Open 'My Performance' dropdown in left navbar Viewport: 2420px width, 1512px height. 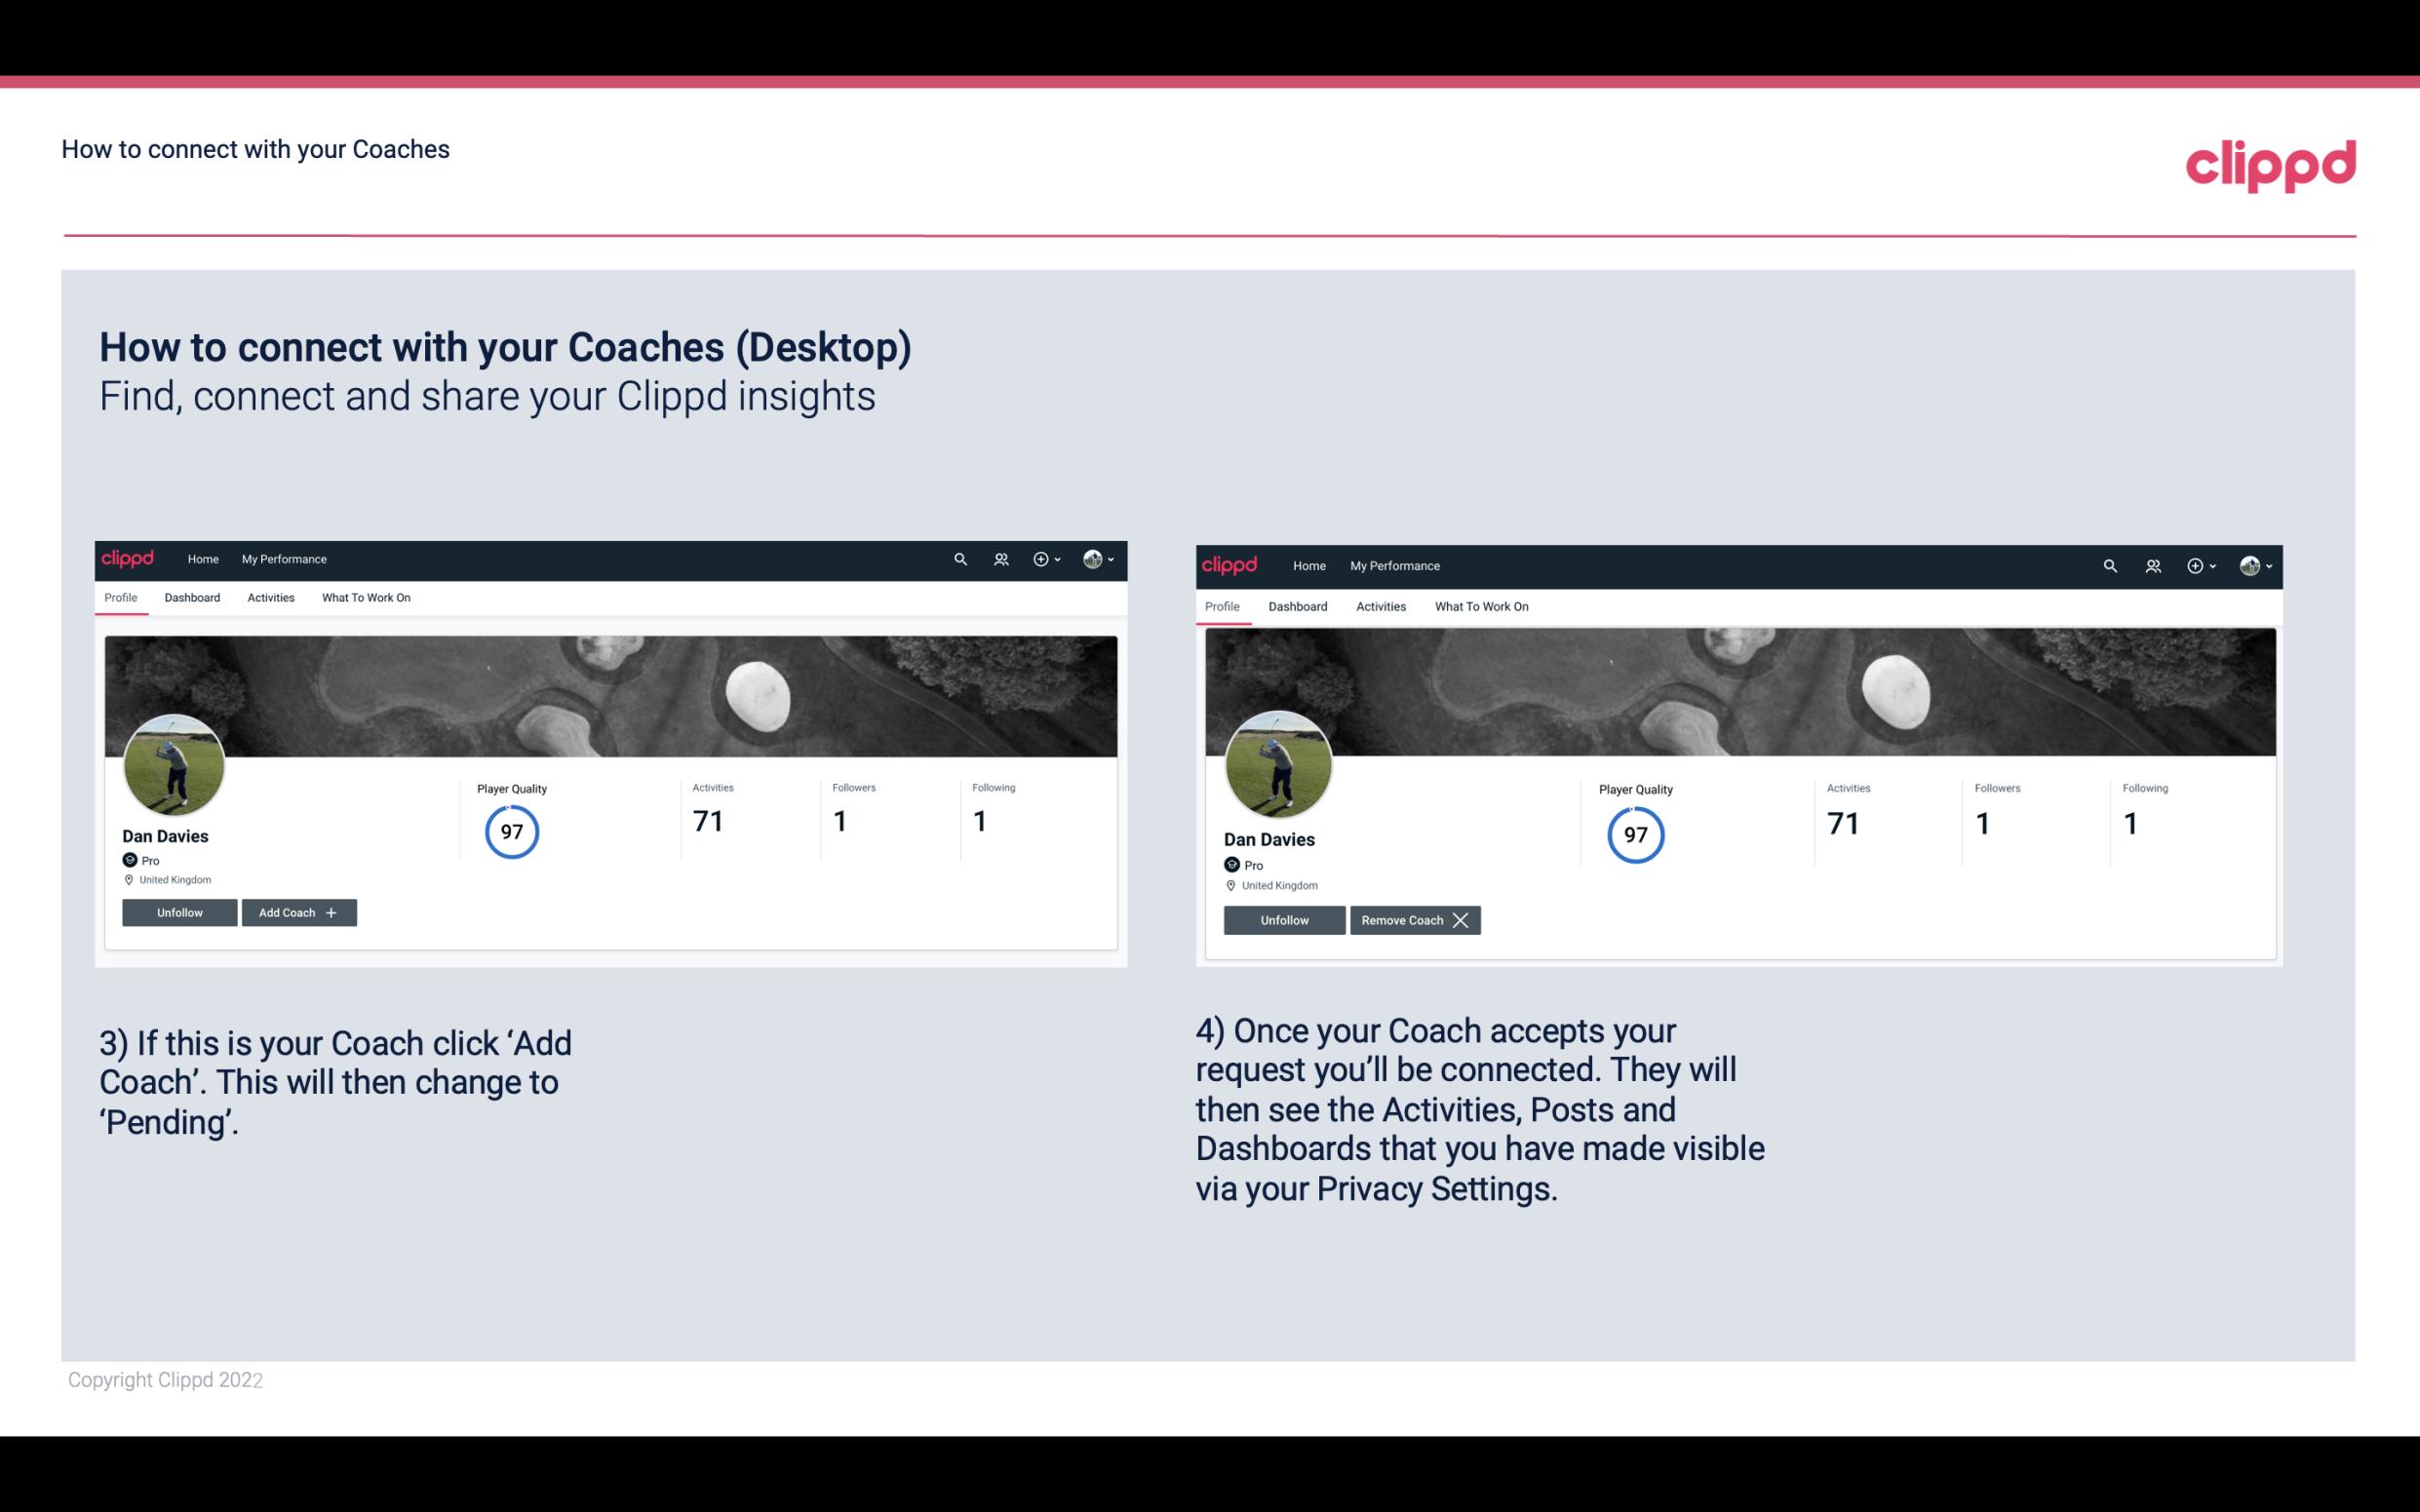pos(284,558)
